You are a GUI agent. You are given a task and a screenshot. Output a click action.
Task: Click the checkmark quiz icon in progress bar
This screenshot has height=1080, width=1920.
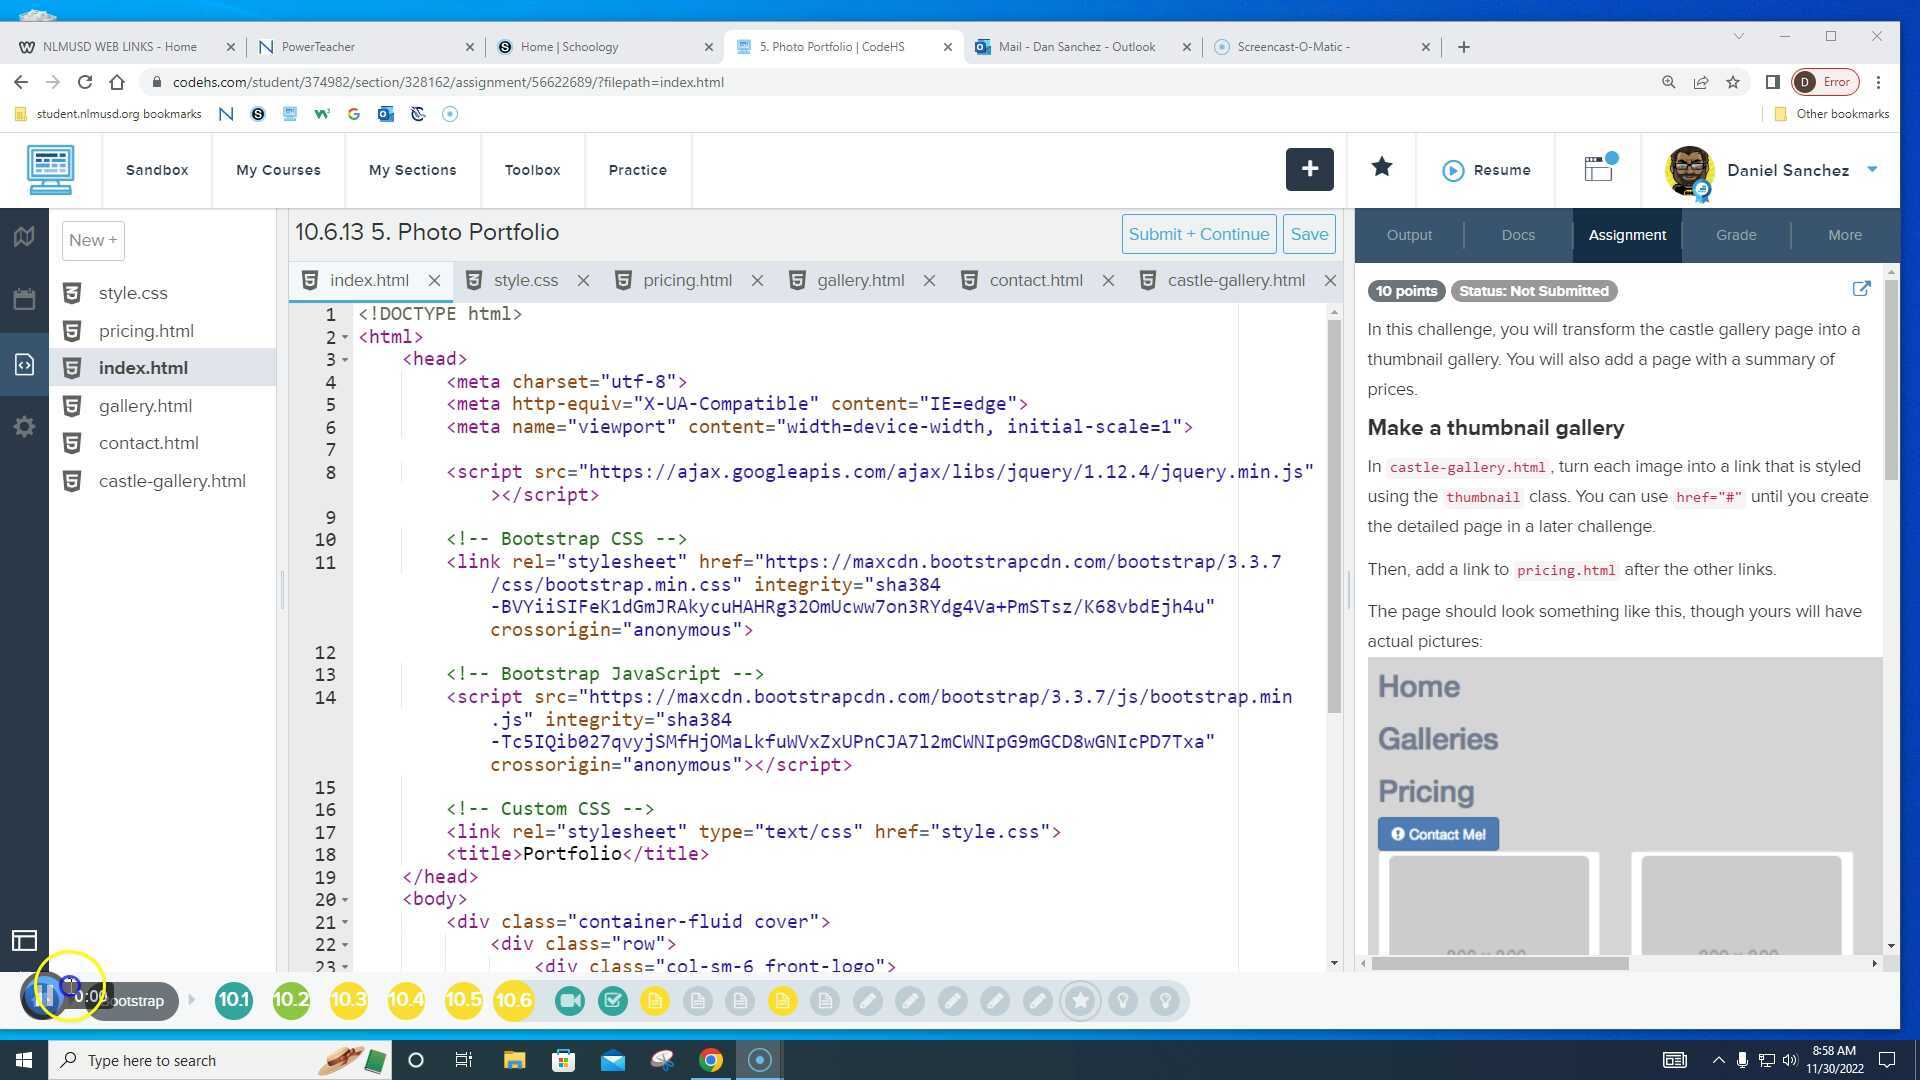point(613,1001)
